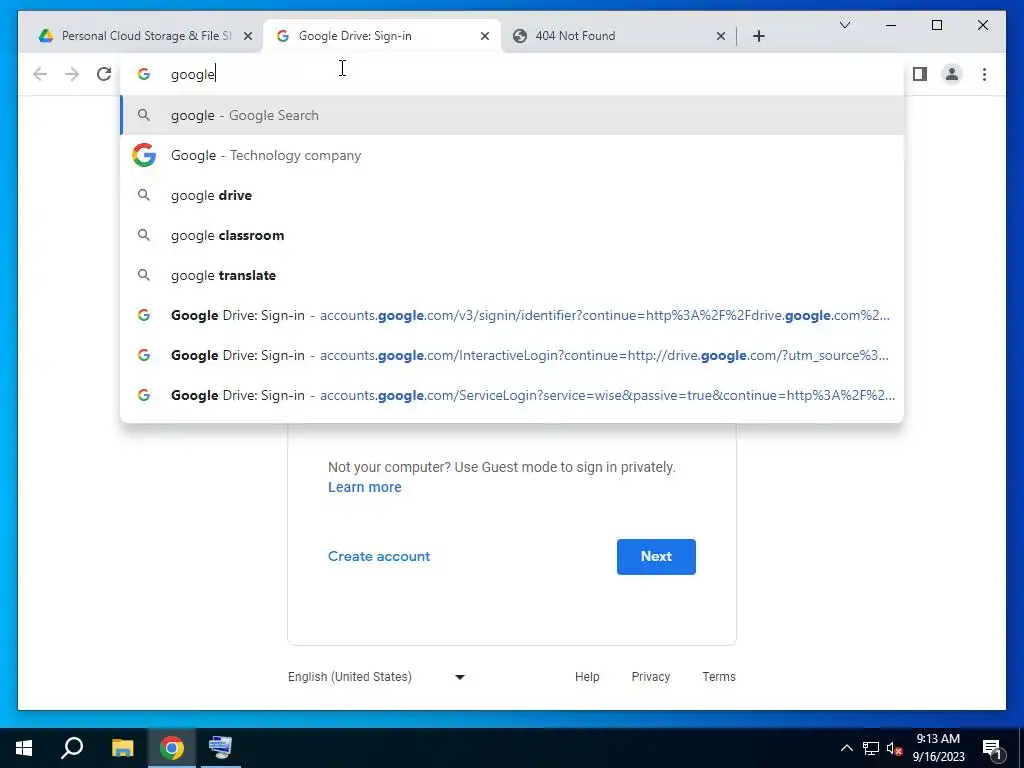The image size is (1024, 768).
Task: Click the Create account link
Action: (379, 556)
